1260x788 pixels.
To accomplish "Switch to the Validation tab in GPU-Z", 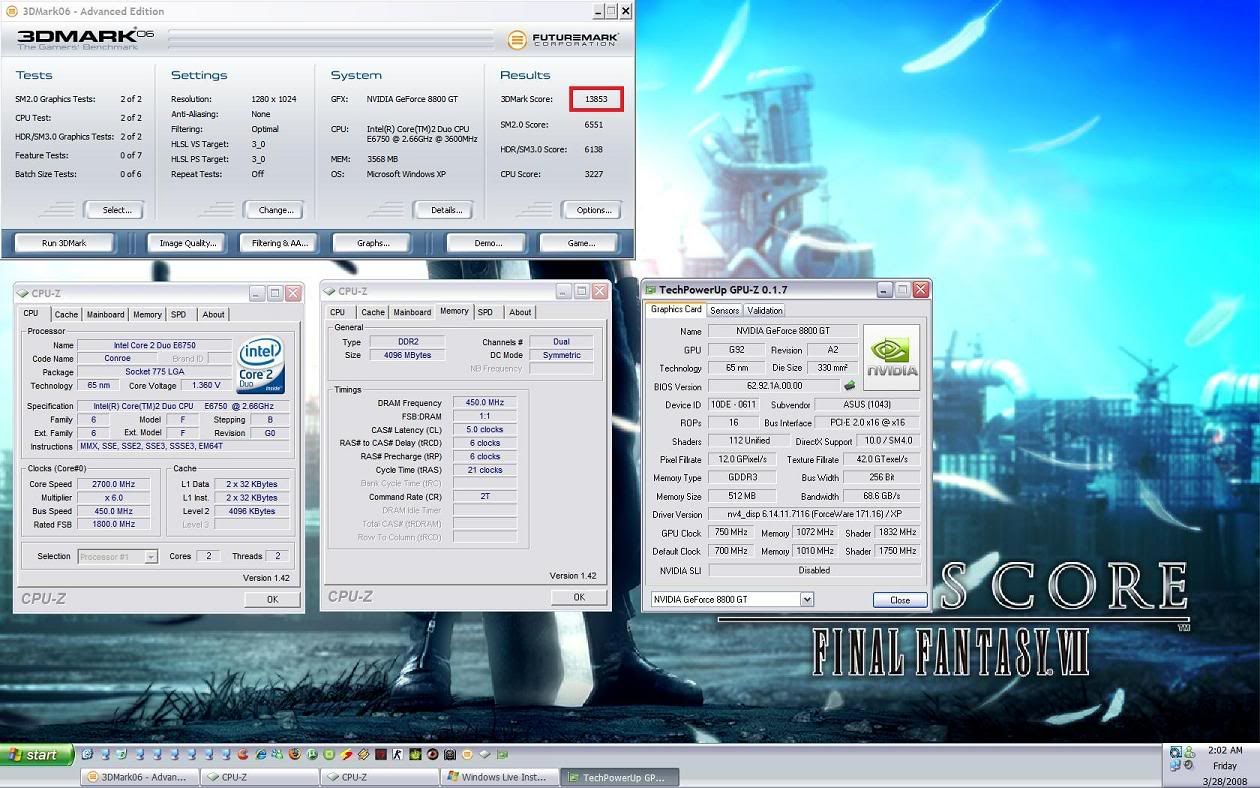I will [765, 310].
